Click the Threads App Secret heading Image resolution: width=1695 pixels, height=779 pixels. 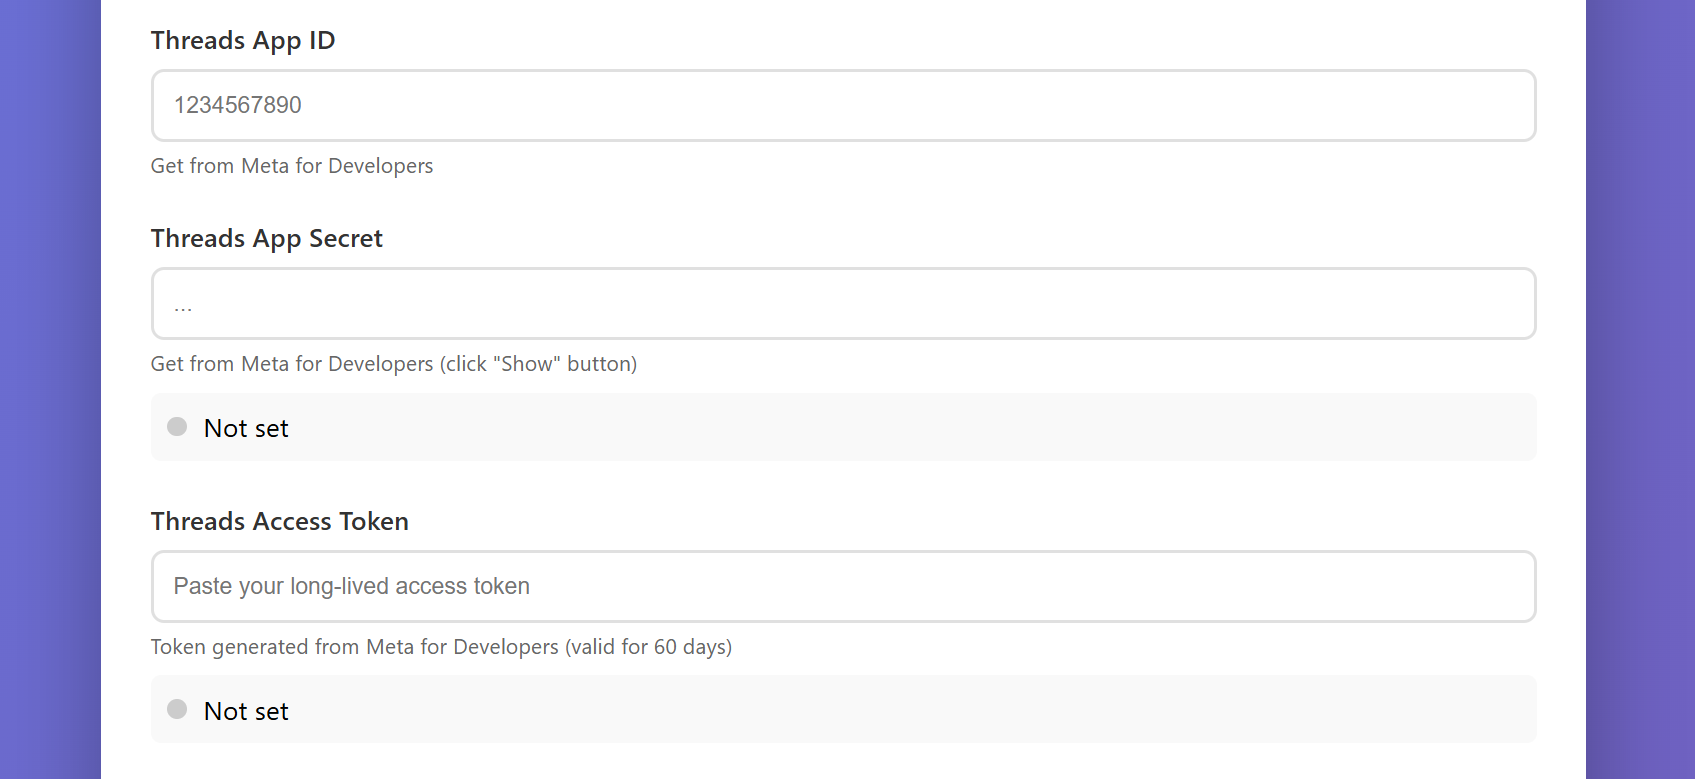coord(266,238)
